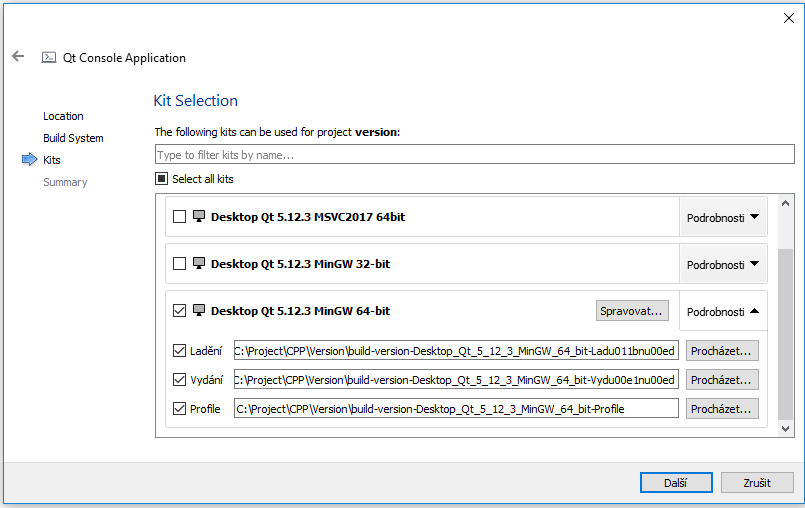Click the blue arrow beside Kits step
Screen dimensions: 805x508
pyautogui.click(x=29, y=160)
